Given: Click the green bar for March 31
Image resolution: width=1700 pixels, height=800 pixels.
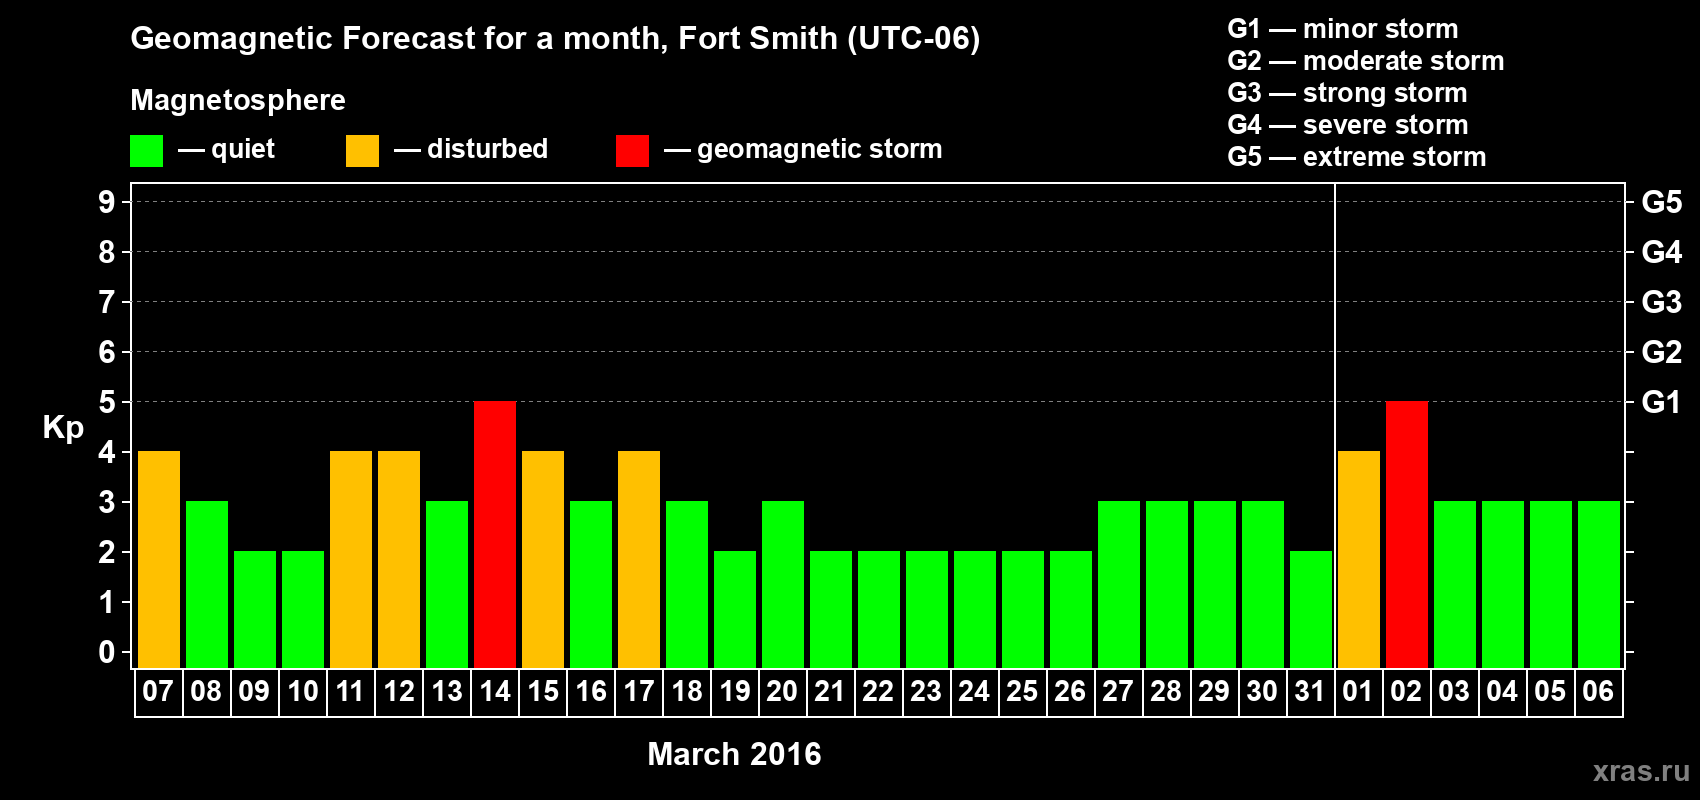Looking at the screenshot, I should pyautogui.click(x=1311, y=609).
